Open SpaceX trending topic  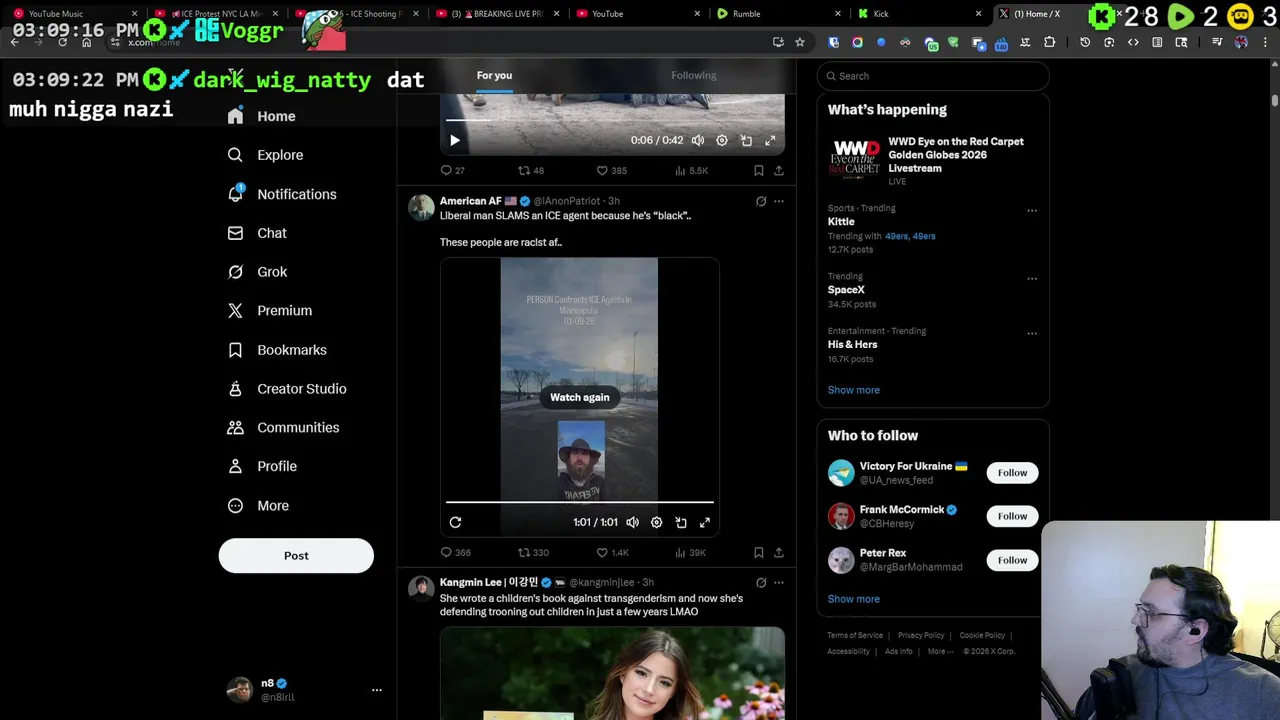(846, 290)
